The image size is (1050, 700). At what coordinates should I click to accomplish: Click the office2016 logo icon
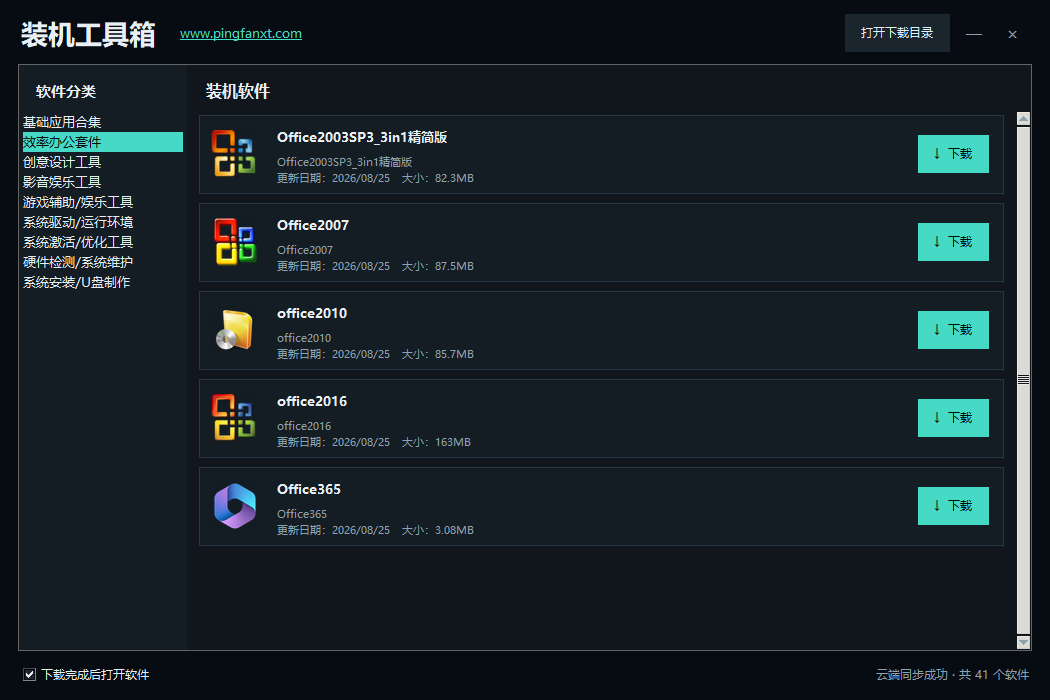(234, 417)
